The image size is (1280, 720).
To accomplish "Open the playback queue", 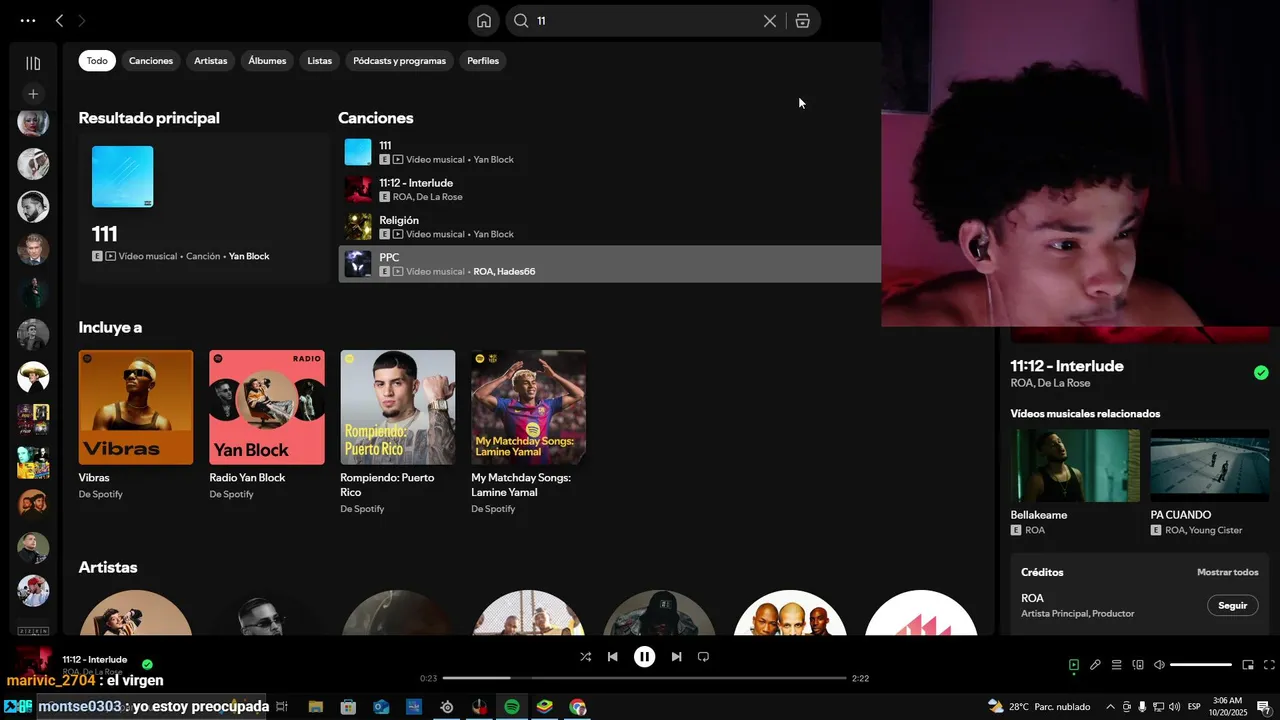I will click(x=1117, y=665).
